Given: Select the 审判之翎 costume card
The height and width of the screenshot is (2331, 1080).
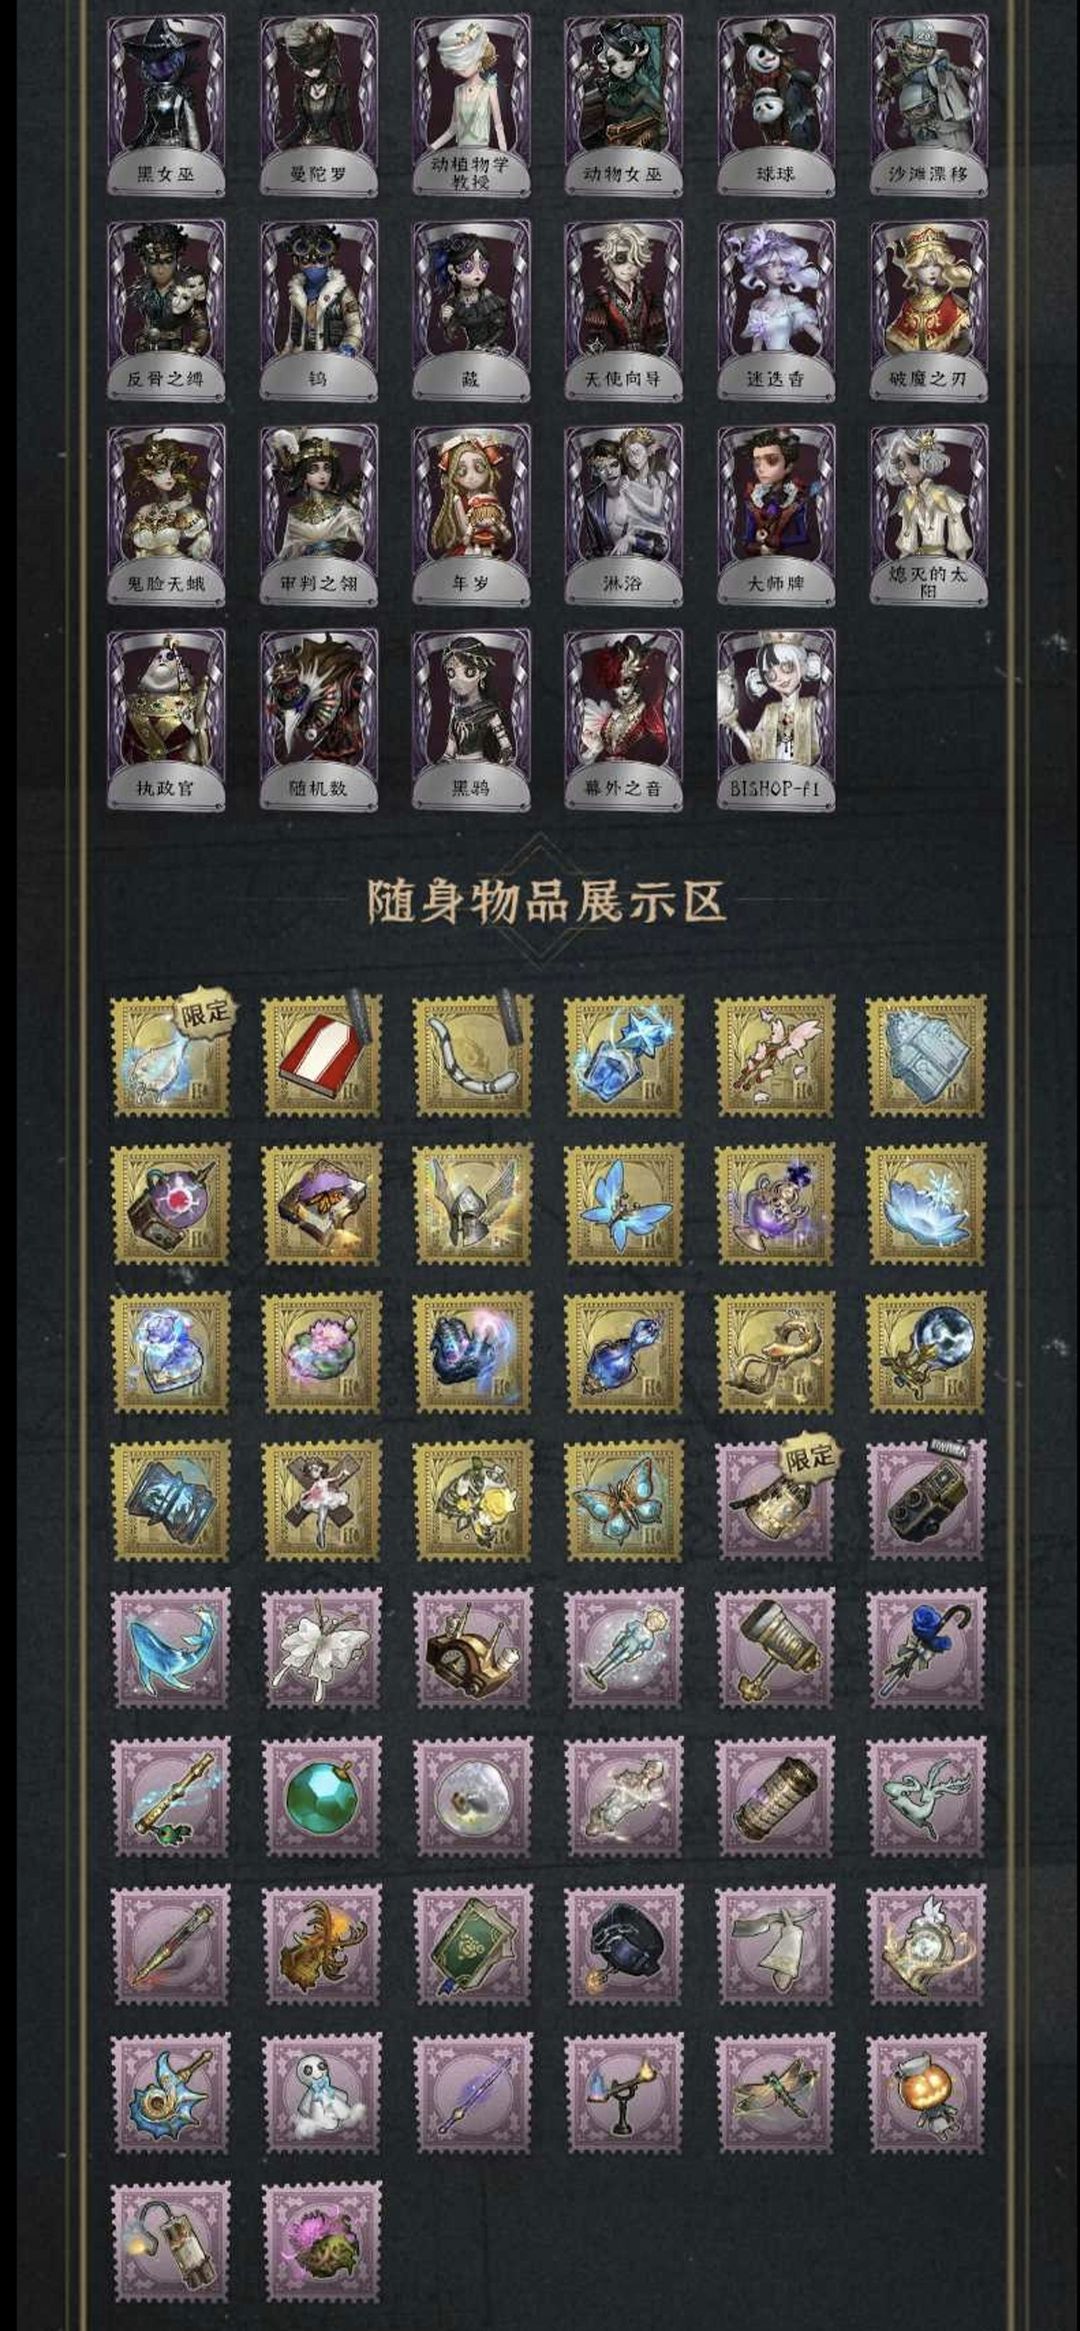Looking at the screenshot, I should point(319,516).
